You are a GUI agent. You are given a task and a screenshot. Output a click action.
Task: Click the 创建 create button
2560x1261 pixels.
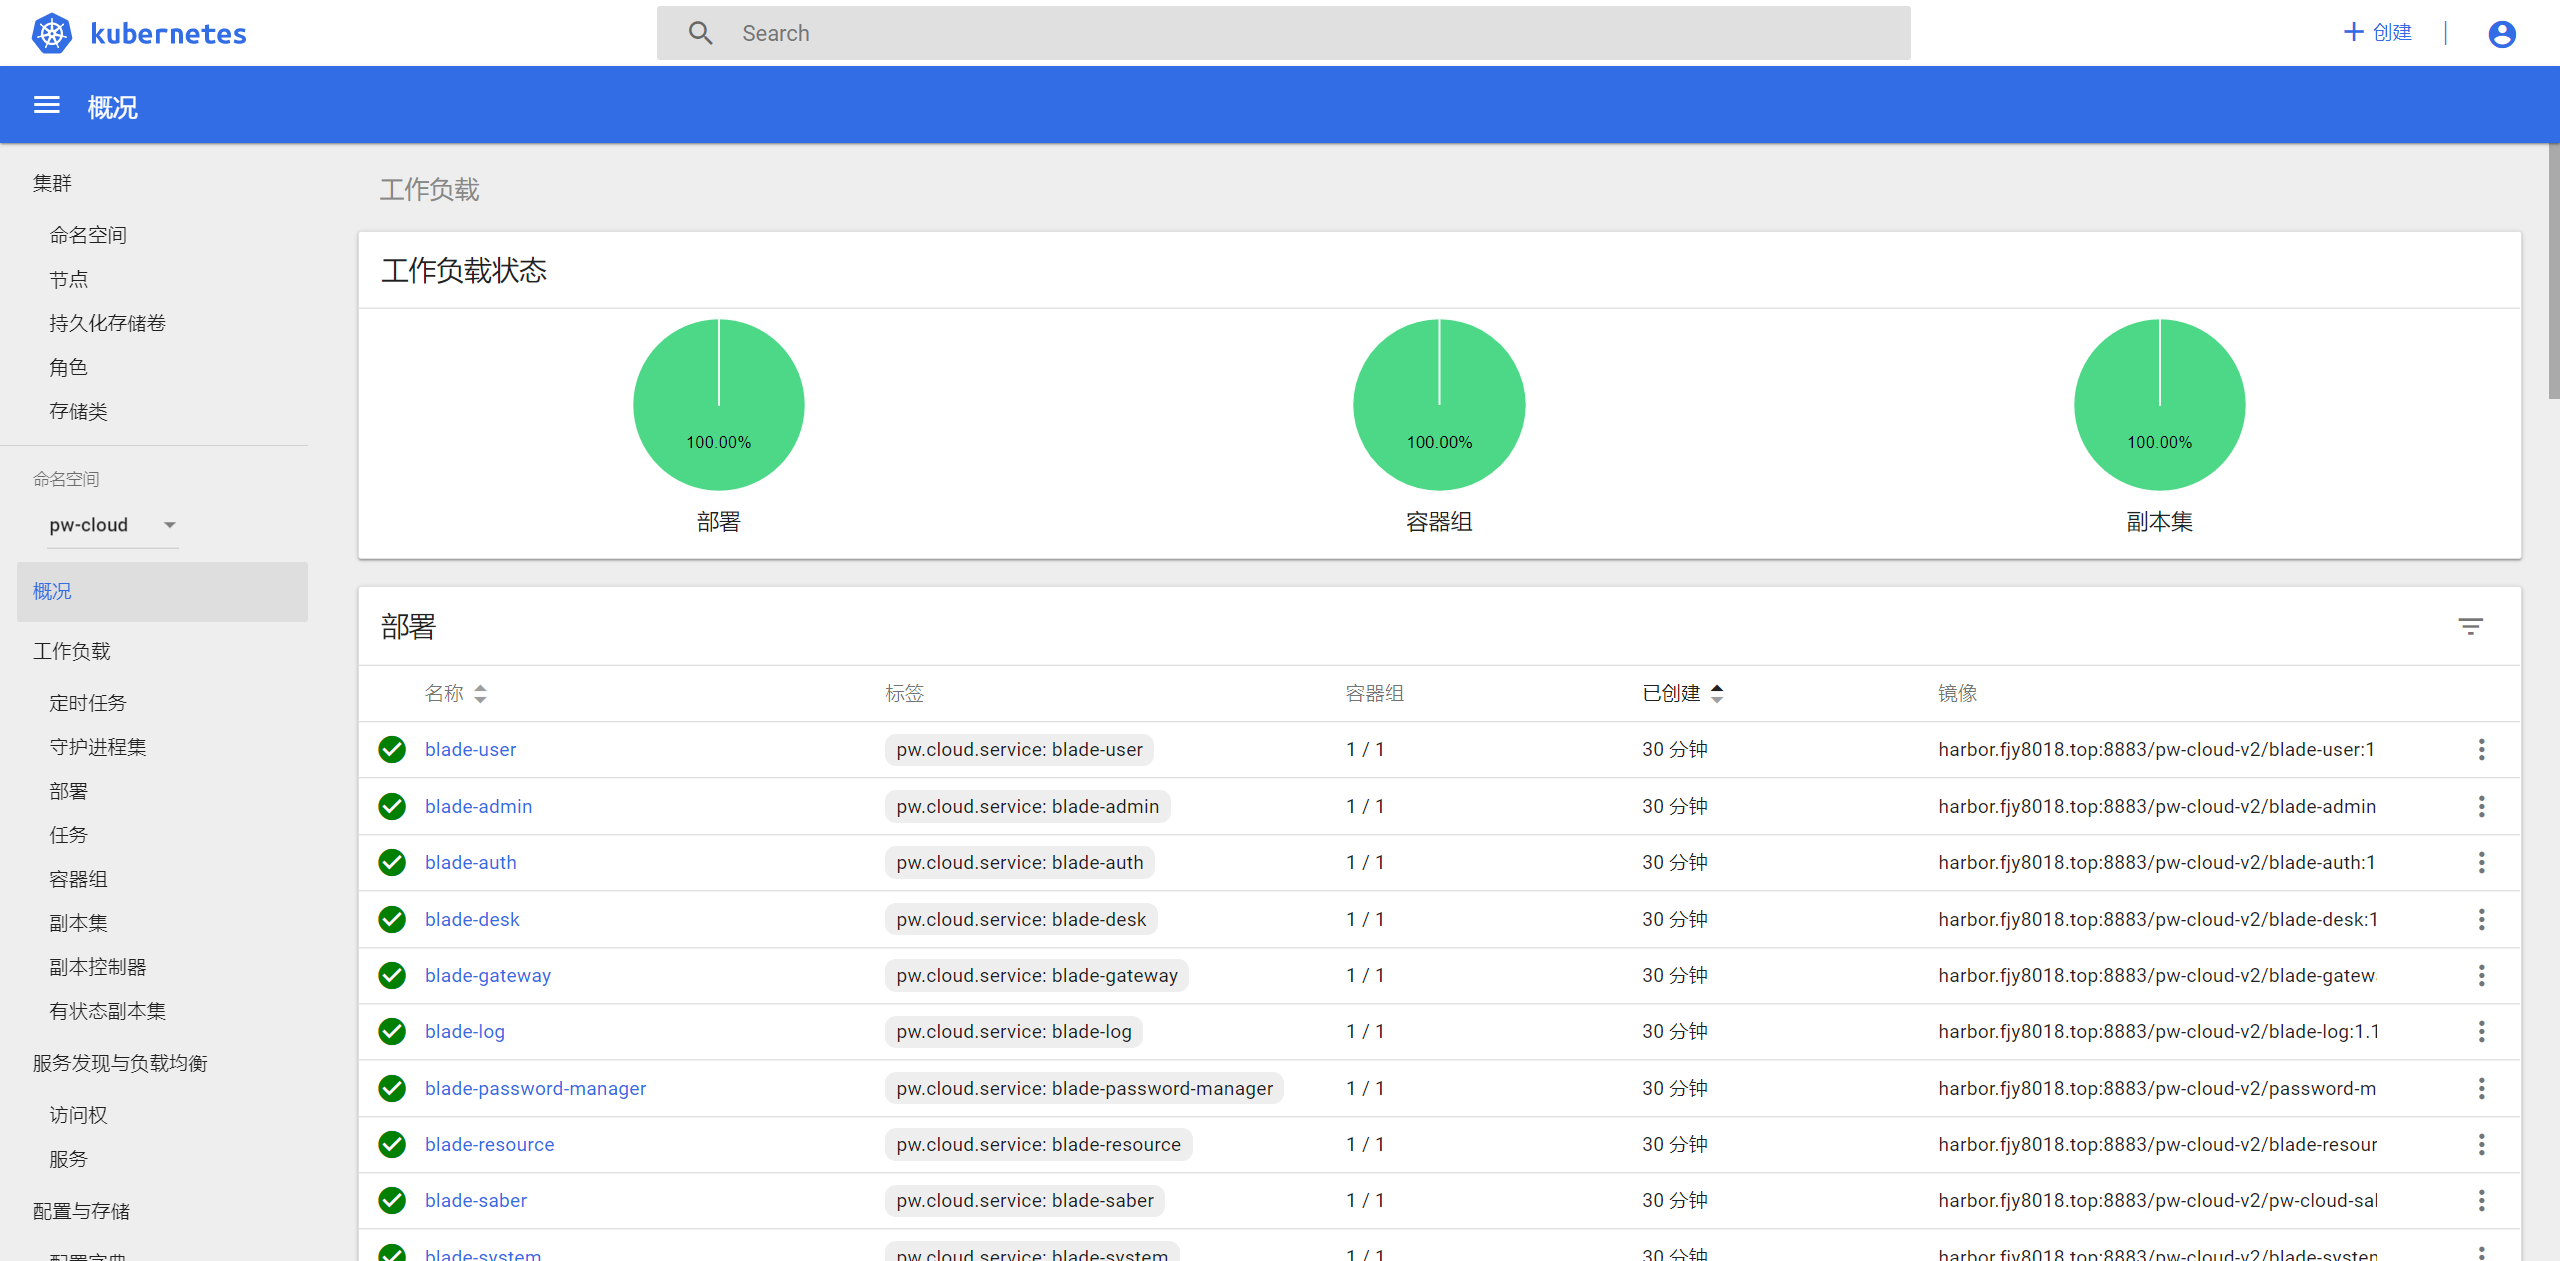[x=2377, y=33]
